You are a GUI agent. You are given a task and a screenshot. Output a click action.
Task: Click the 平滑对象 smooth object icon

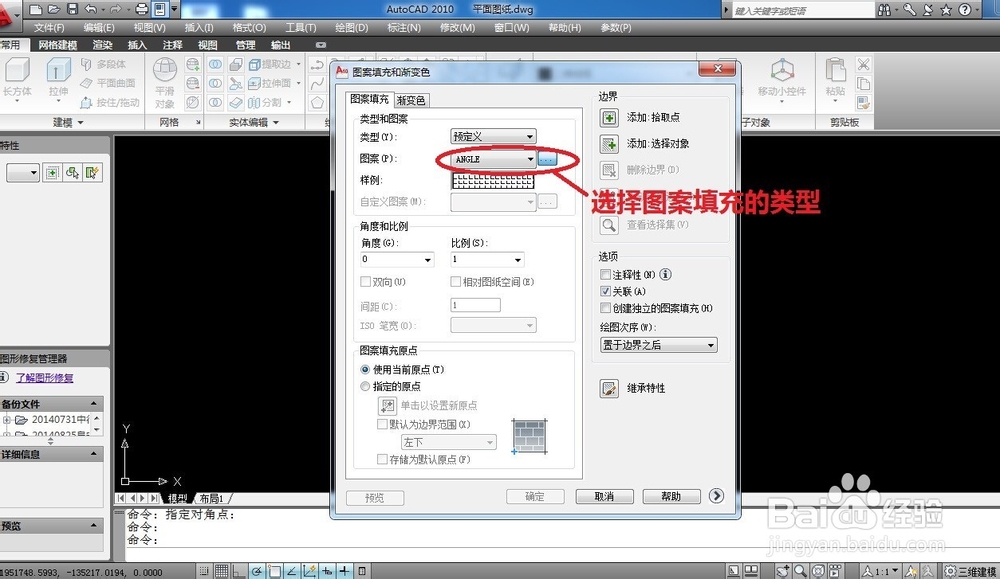point(165,70)
